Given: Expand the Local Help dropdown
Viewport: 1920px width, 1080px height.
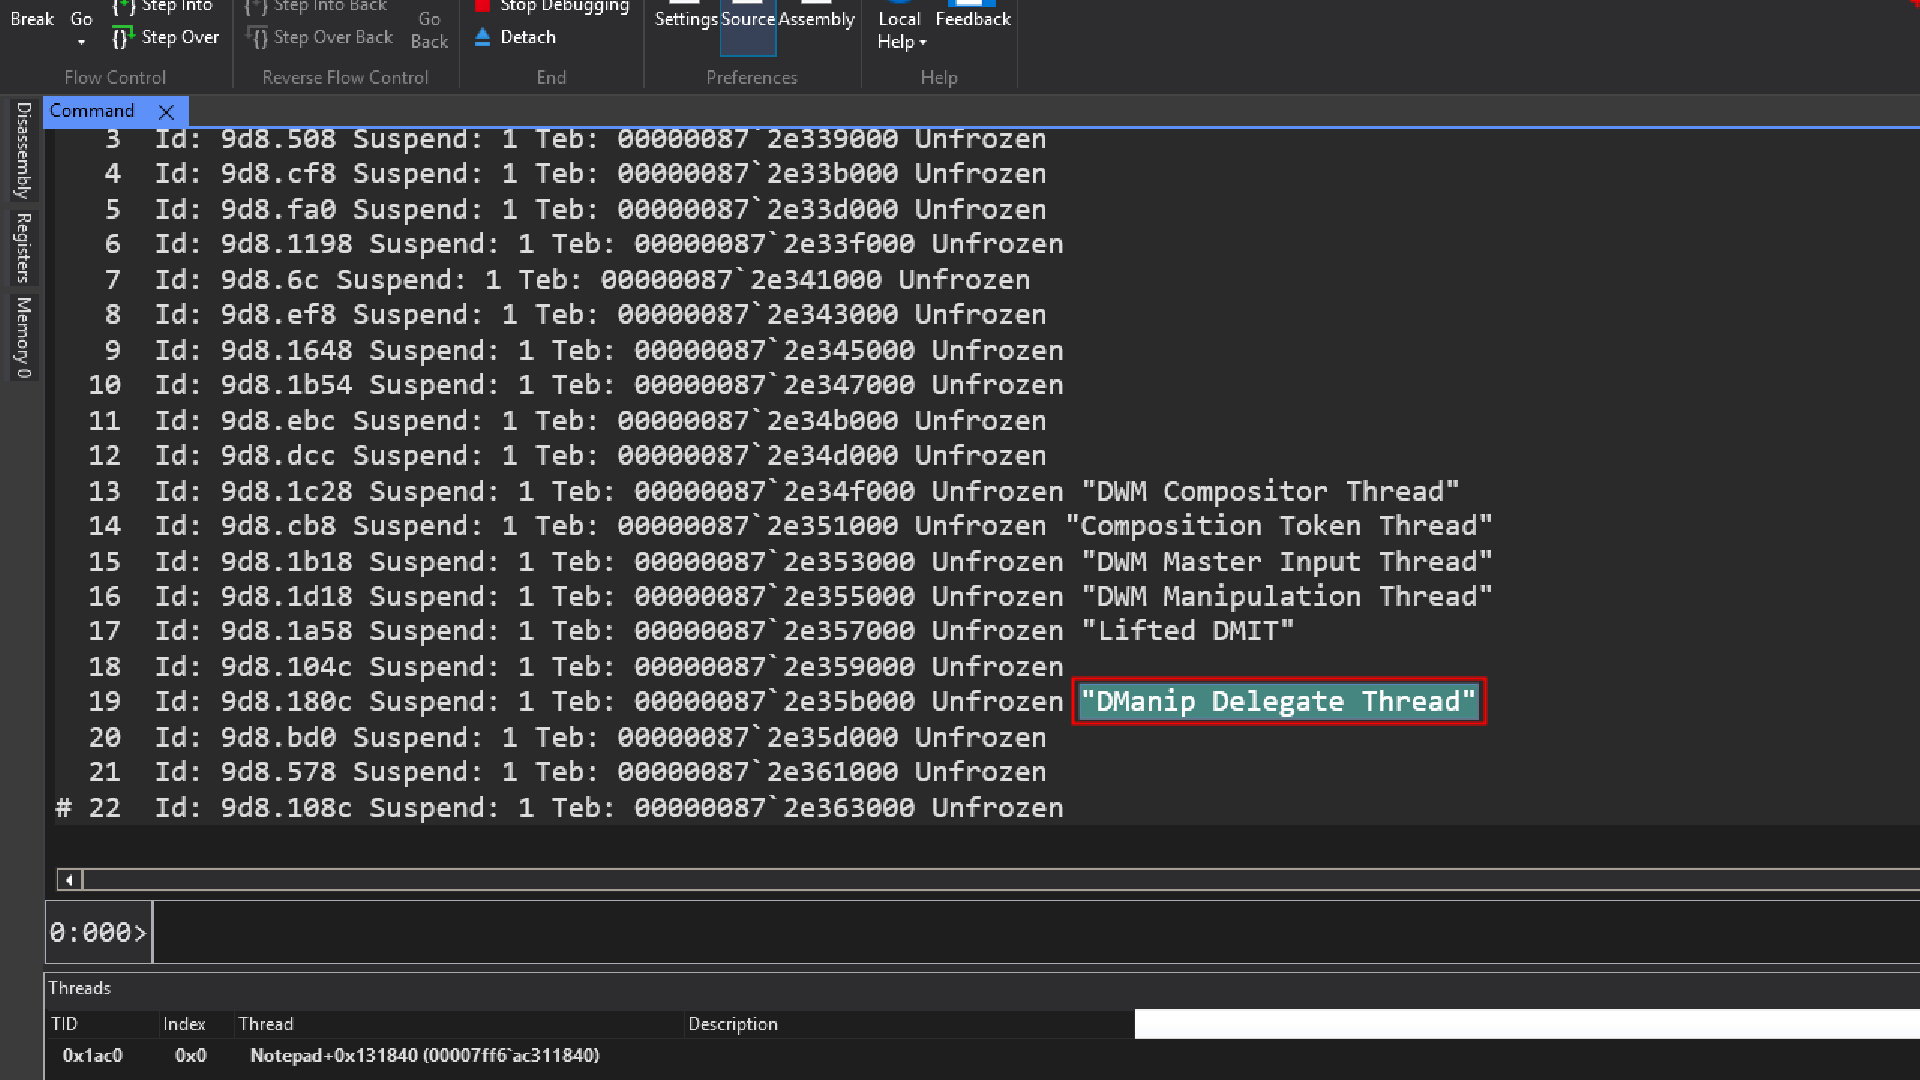Looking at the screenshot, I should 922,42.
